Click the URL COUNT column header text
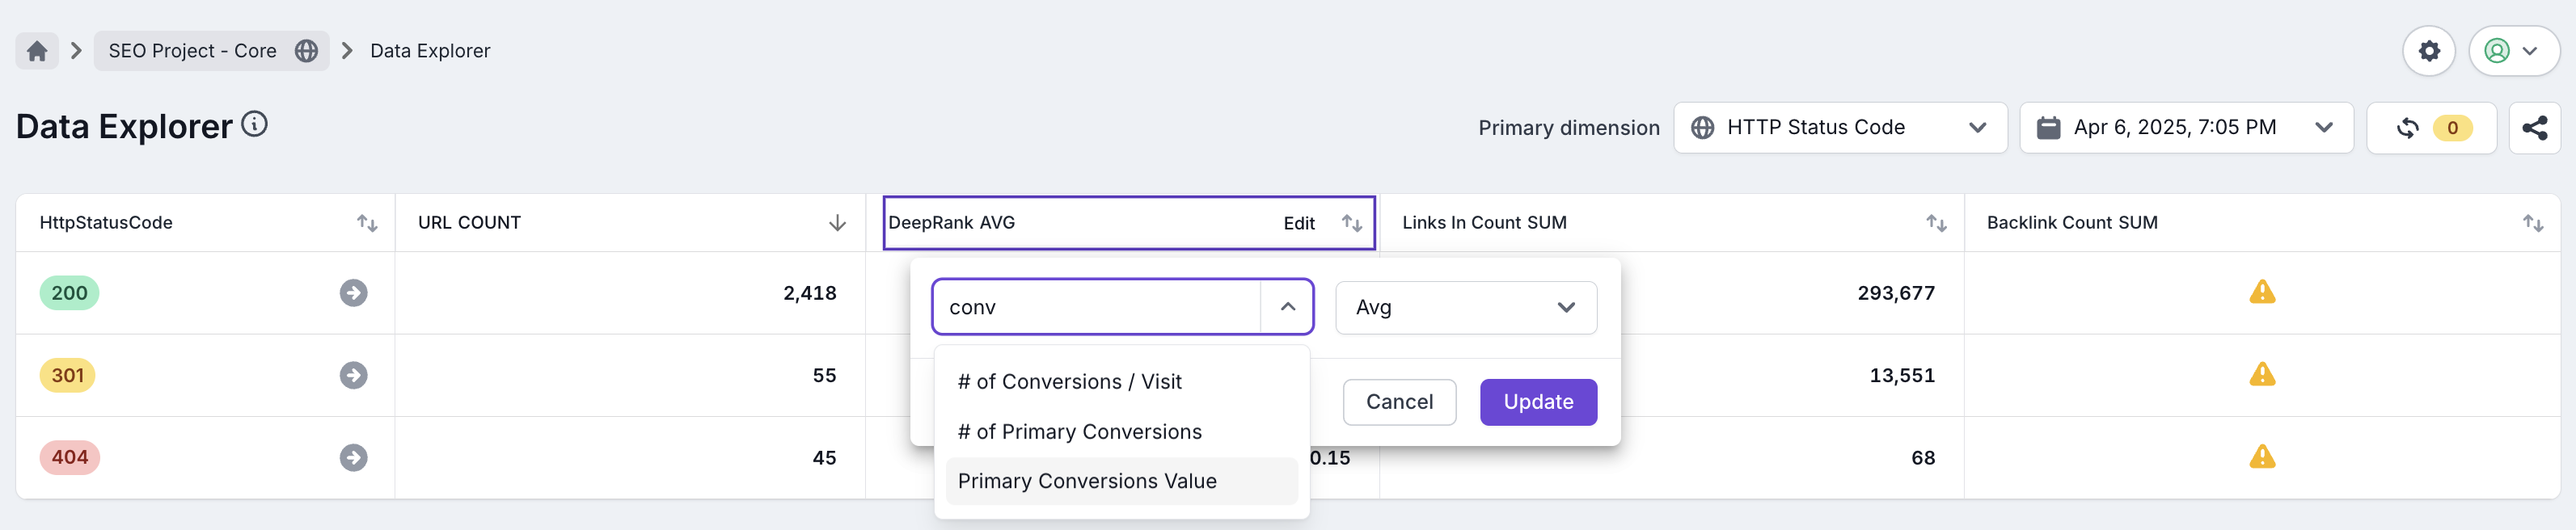The height and width of the screenshot is (530, 2576). pyautogui.click(x=469, y=223)
